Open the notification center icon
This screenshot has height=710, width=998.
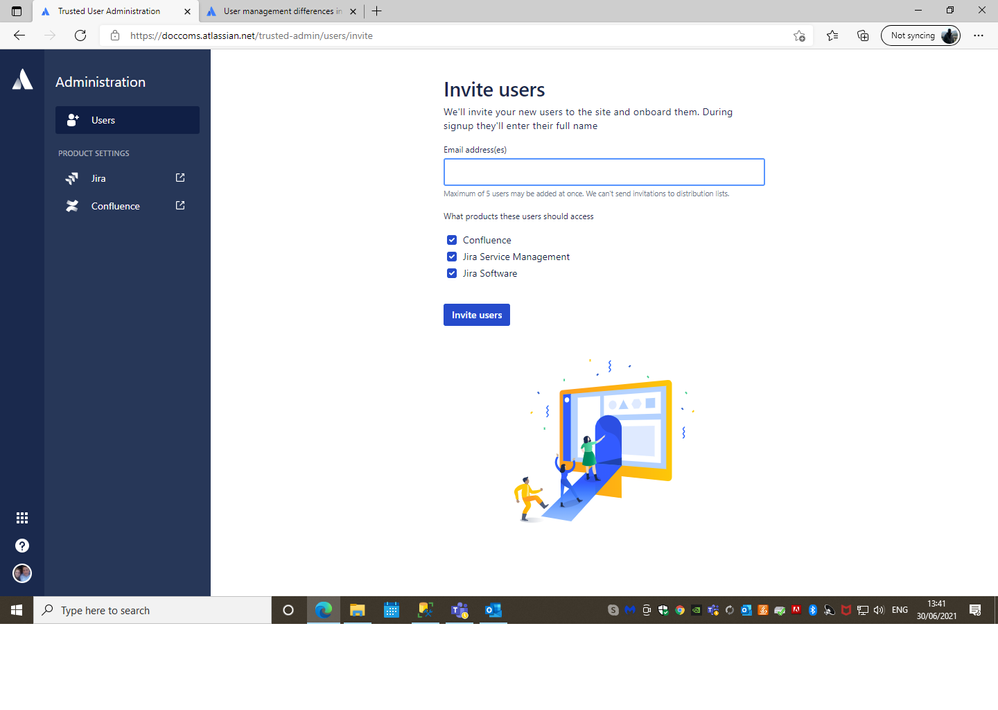pyautogui.click(x=975, y=610)
